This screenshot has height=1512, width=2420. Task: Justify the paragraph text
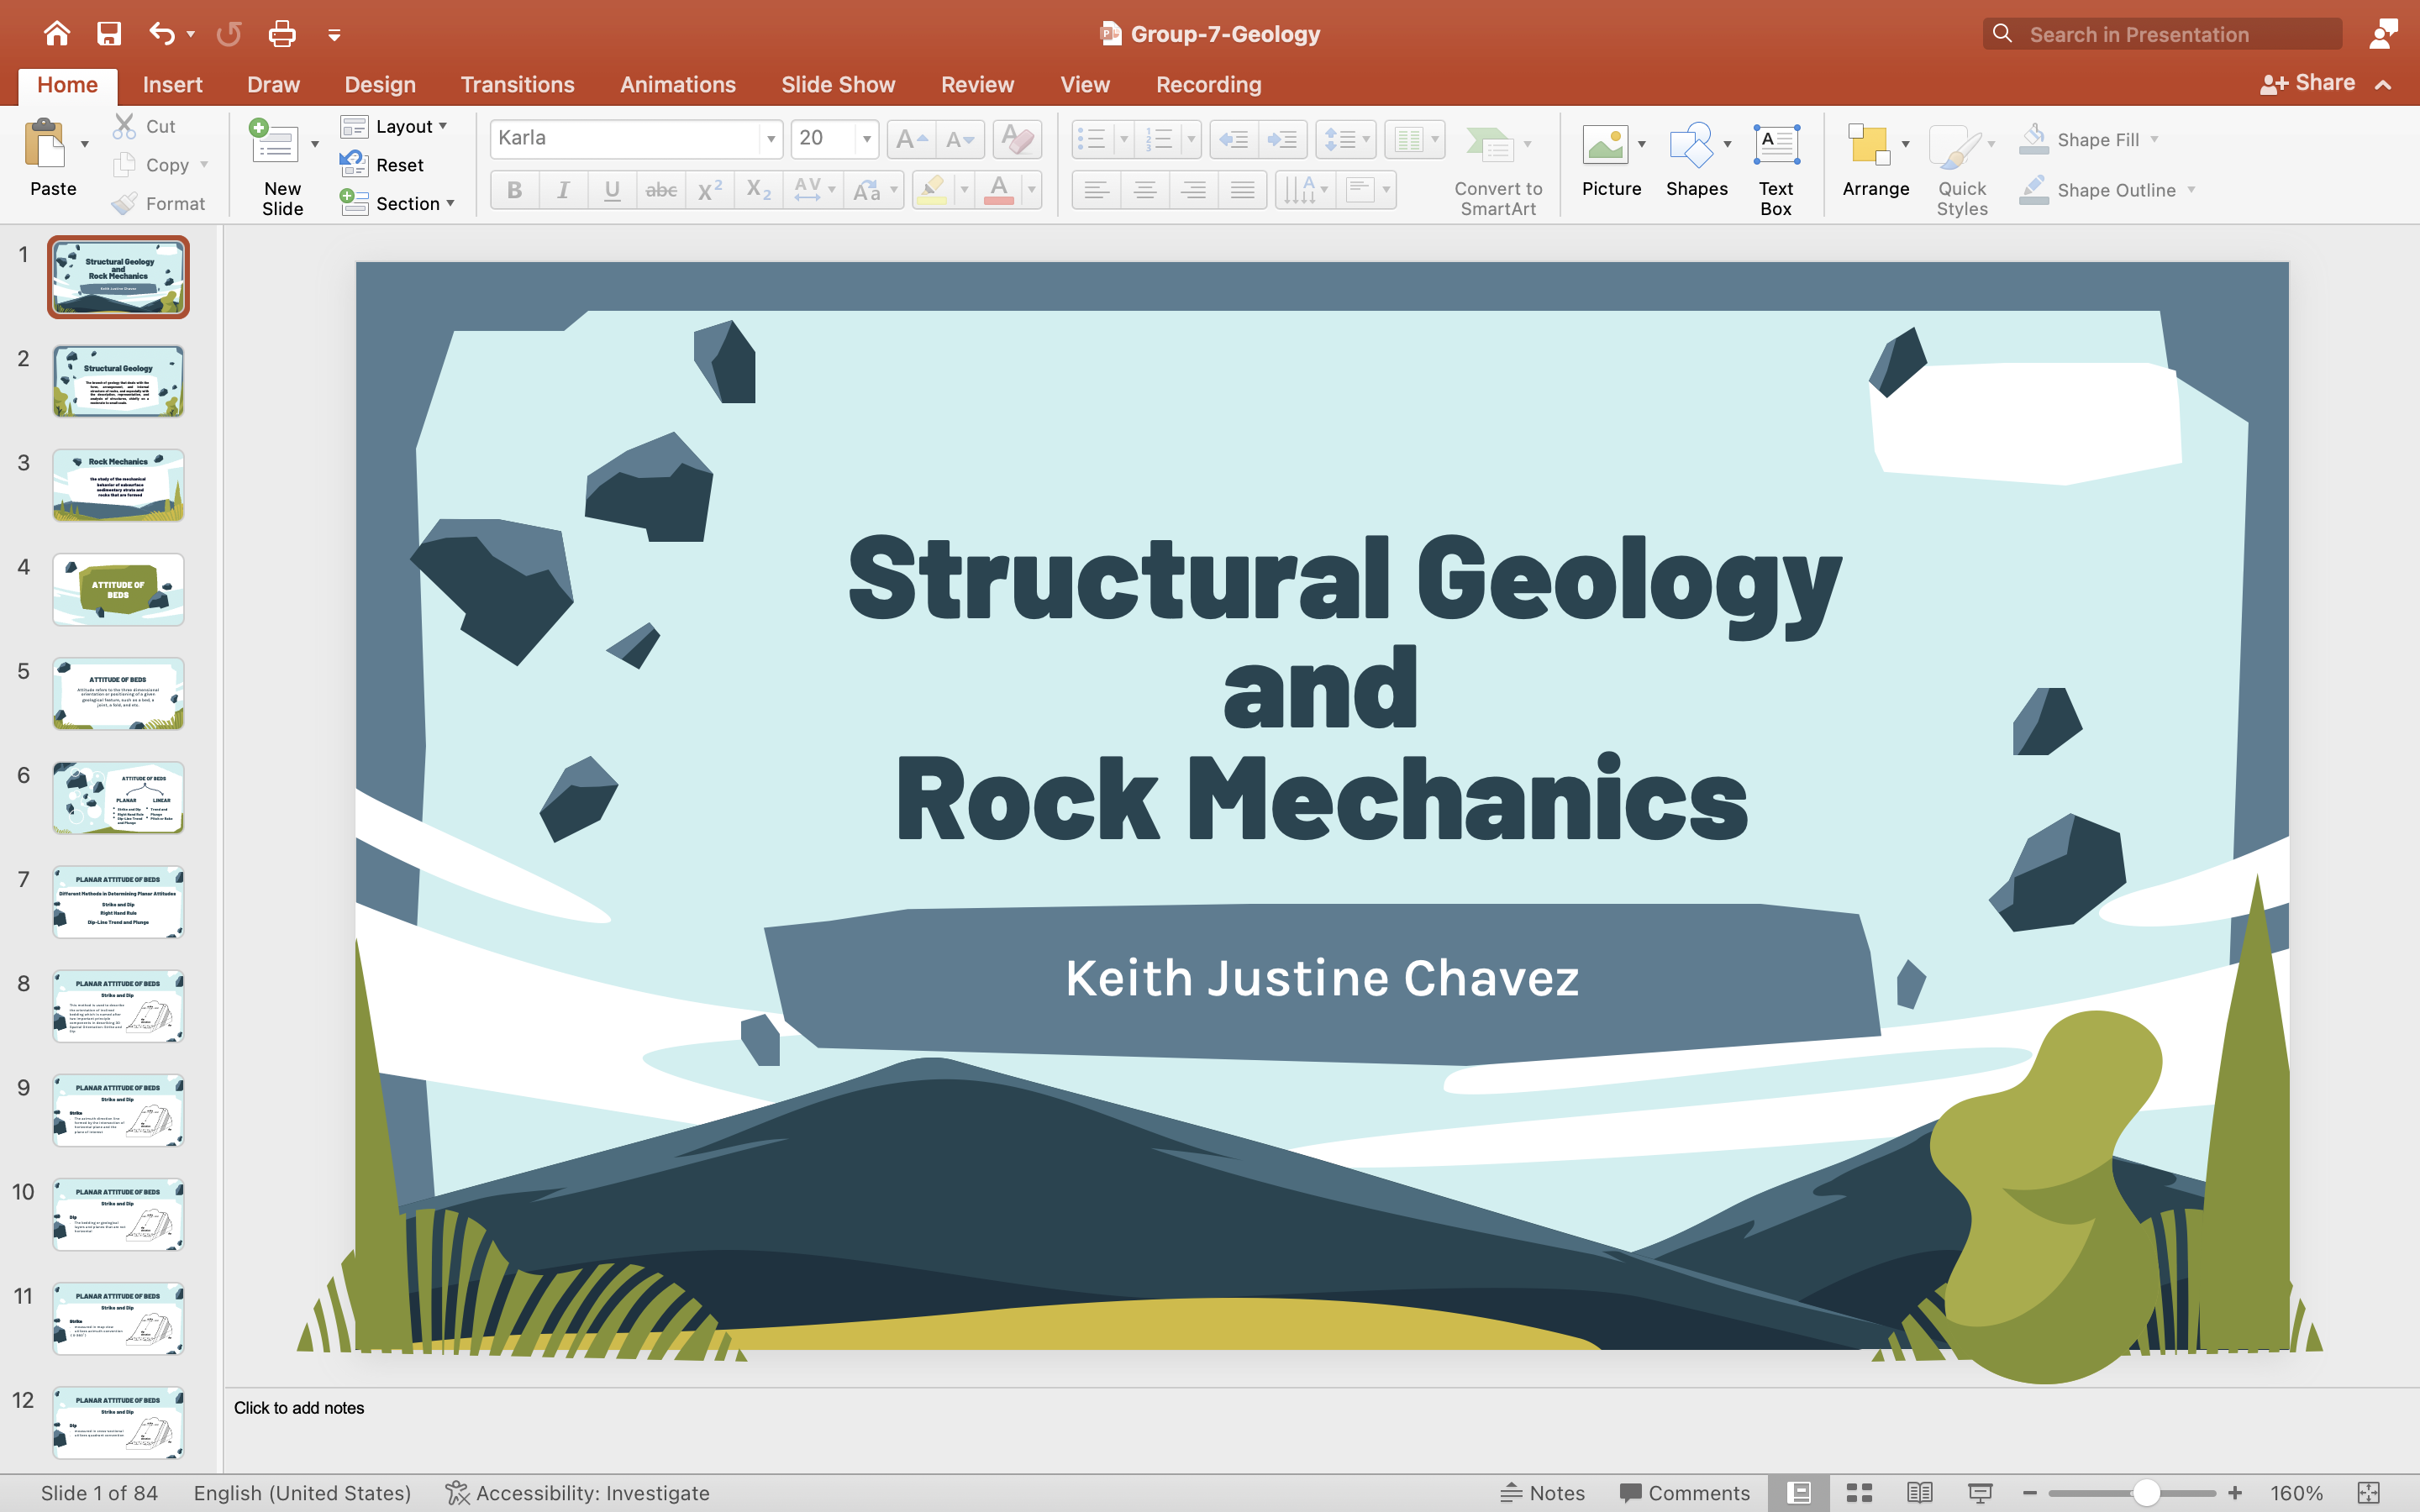(1242, 190)
